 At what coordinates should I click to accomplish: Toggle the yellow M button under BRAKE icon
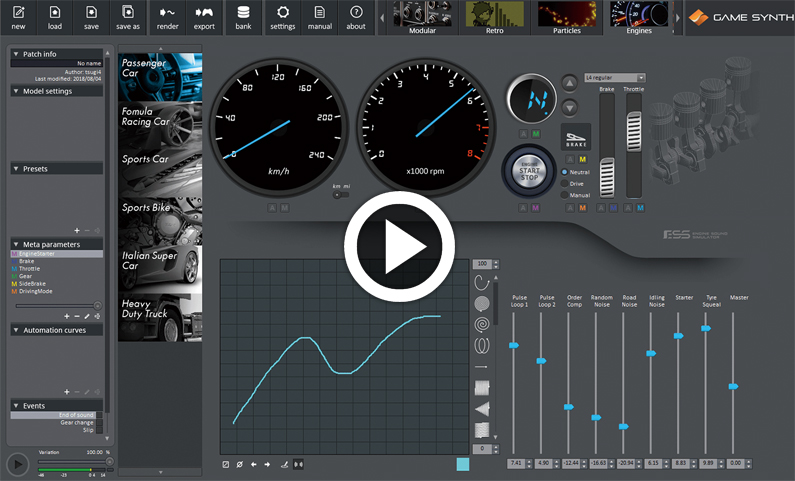pos(583,159)
